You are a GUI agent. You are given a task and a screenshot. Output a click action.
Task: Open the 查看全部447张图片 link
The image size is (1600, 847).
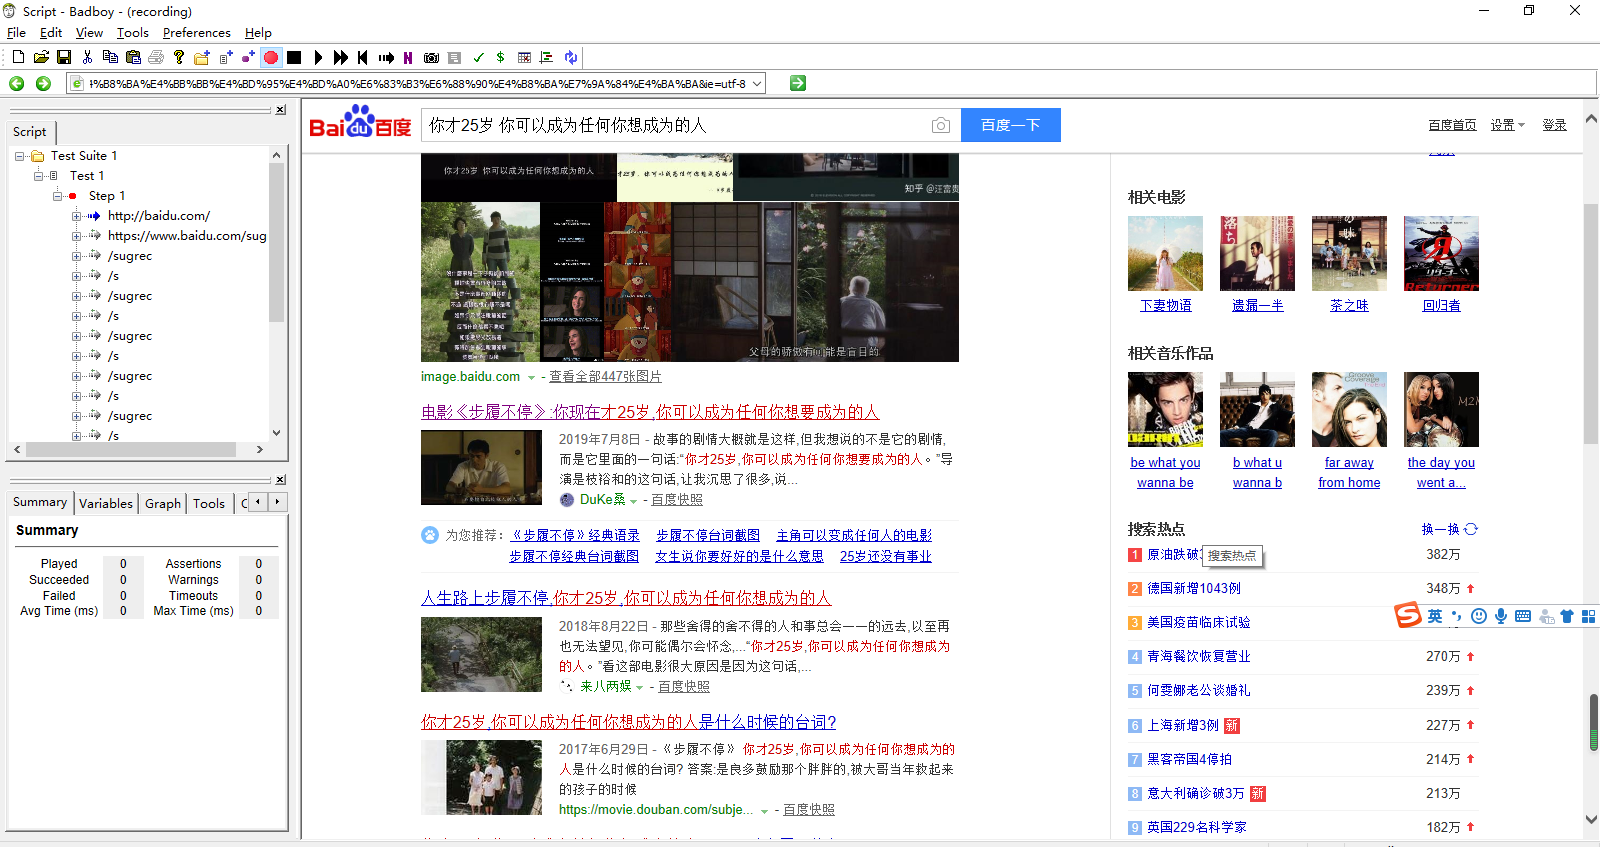(605, 377)
